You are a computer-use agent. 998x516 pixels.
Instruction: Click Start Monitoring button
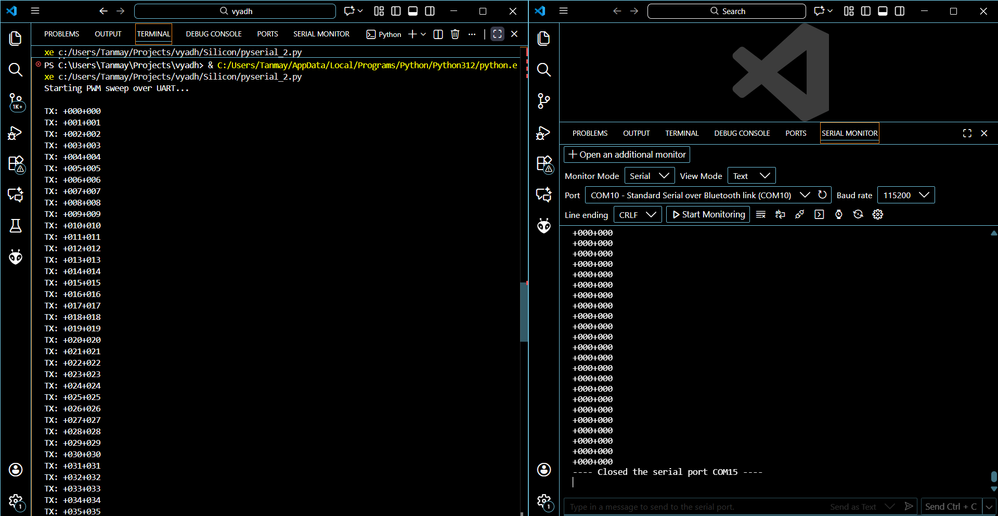pyautogui.click(x=708, y=214)
